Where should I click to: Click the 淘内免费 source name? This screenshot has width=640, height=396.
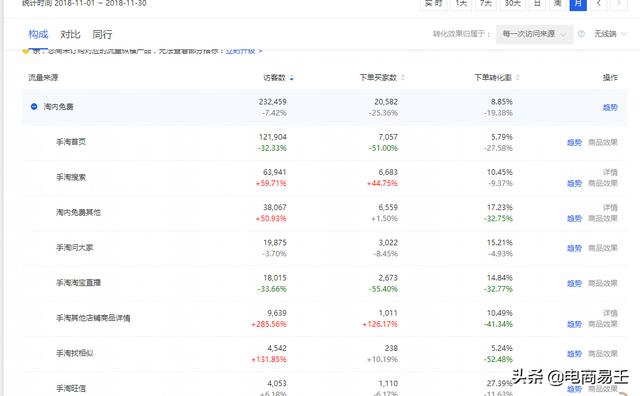tap(58, 107)
